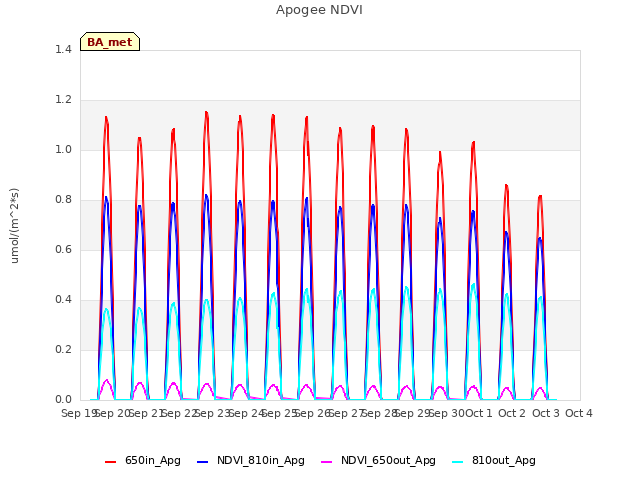Click the BA_met annotation label
The image size is (640, 480).
click(x=110, y=42)
